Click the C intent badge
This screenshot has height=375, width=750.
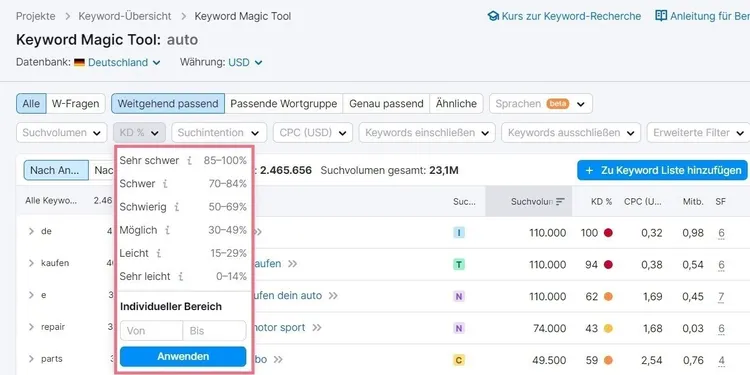coord(459,360)
